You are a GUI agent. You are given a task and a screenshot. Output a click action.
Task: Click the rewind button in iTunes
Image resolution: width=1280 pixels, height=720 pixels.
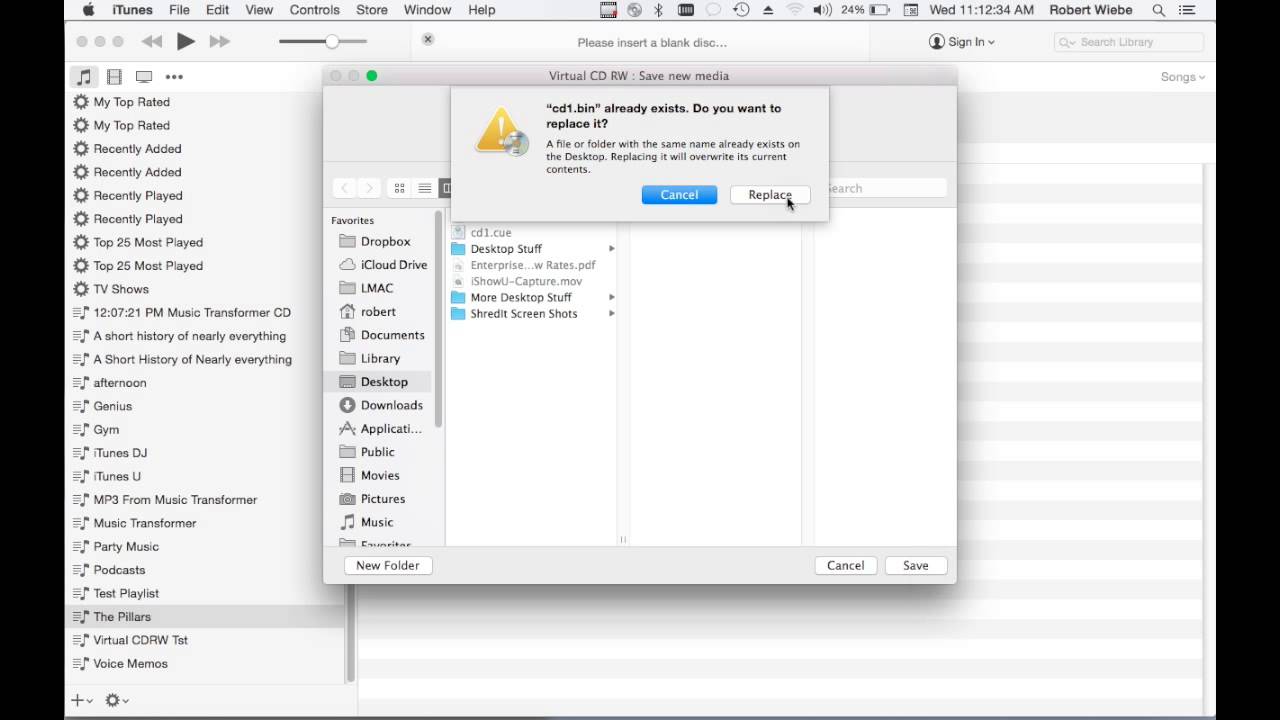(x=152, y=41)
